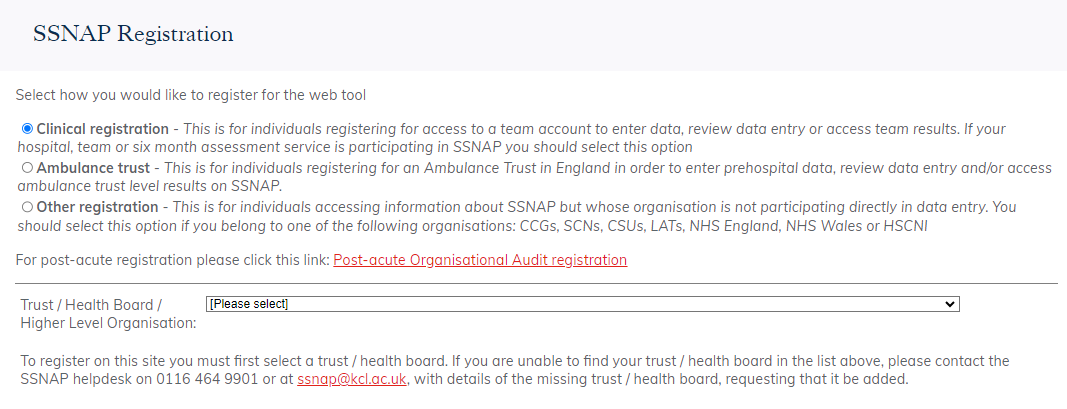Click the "For post-acute registration" sentence text
Image resolution: width=1067 pixels, height=409 pixels.
click(172, 260)
